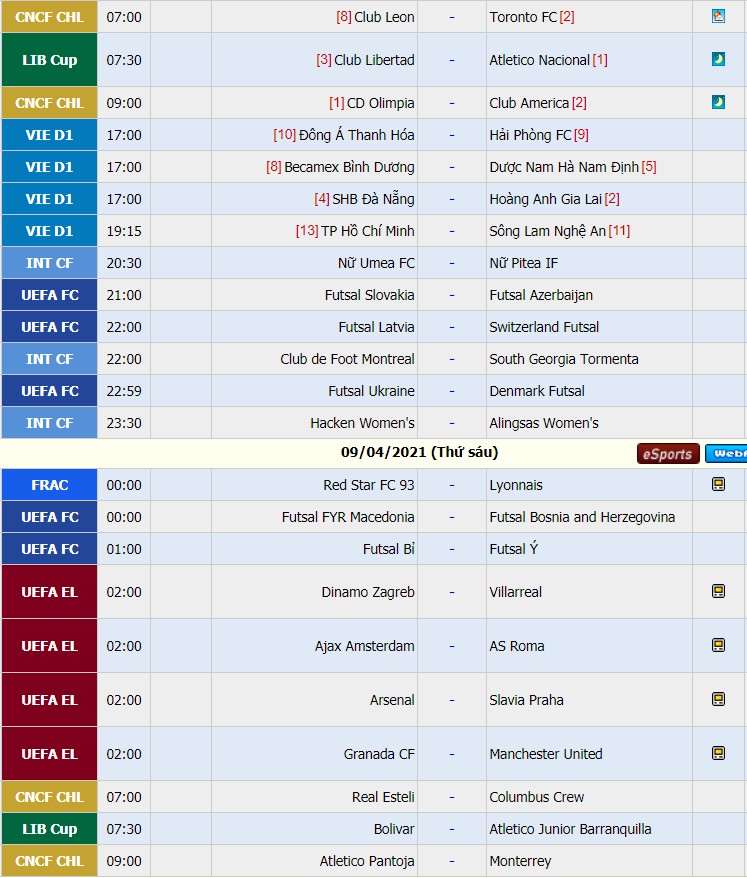Open team Denmark Futsal

point(537,391)
